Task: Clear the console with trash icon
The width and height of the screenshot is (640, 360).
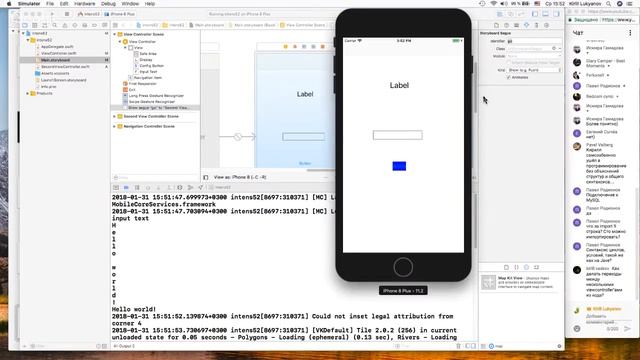Action: (x=458, y=346)
